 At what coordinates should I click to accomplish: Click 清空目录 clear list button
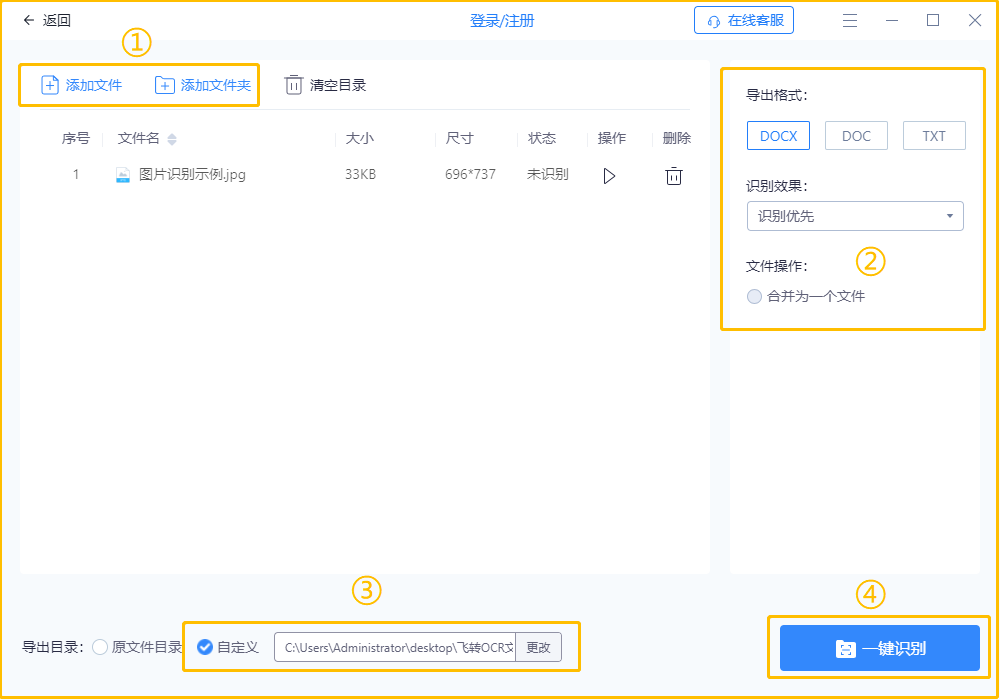coord(325,85)
